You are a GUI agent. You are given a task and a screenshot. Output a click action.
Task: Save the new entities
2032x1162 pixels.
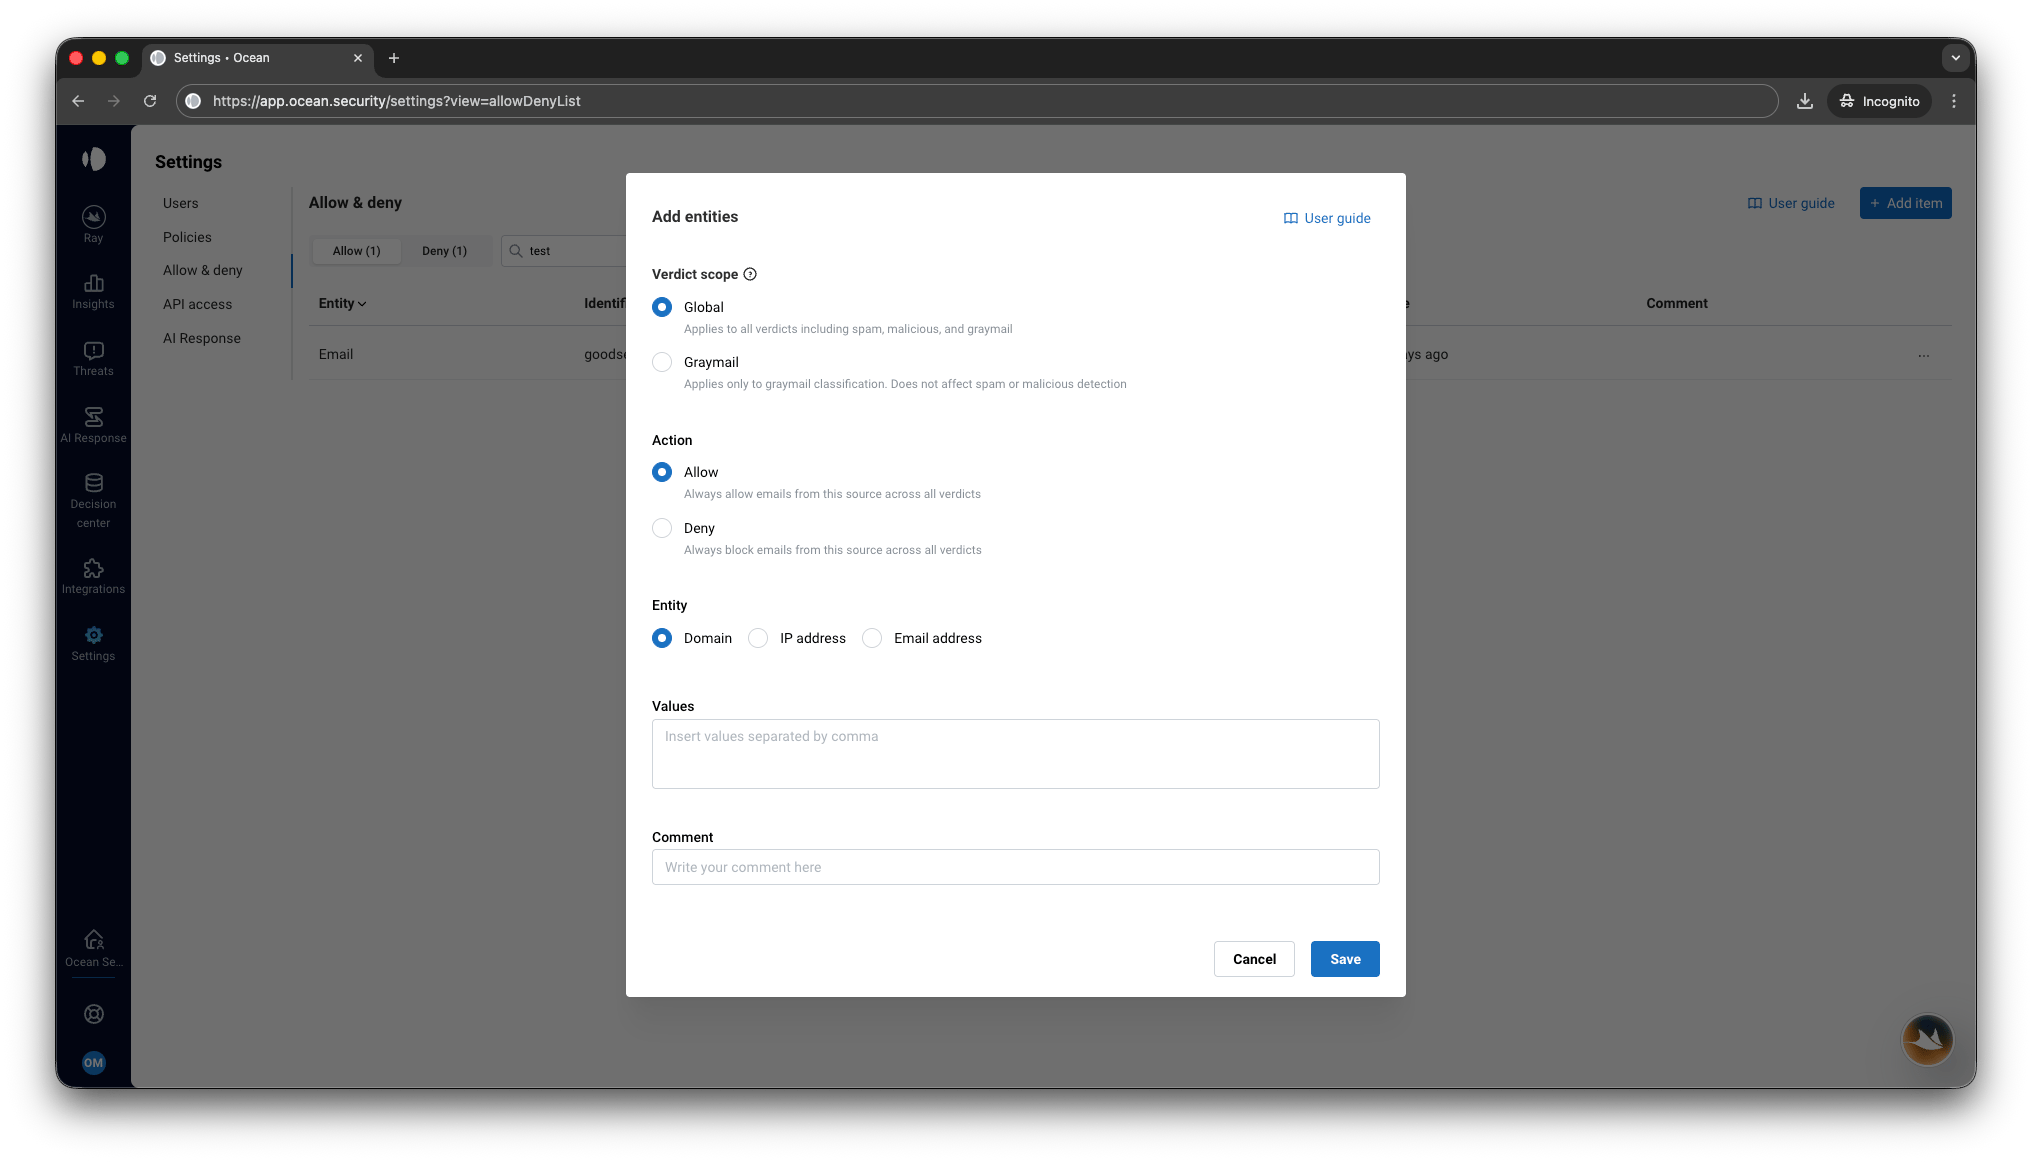1345,959
